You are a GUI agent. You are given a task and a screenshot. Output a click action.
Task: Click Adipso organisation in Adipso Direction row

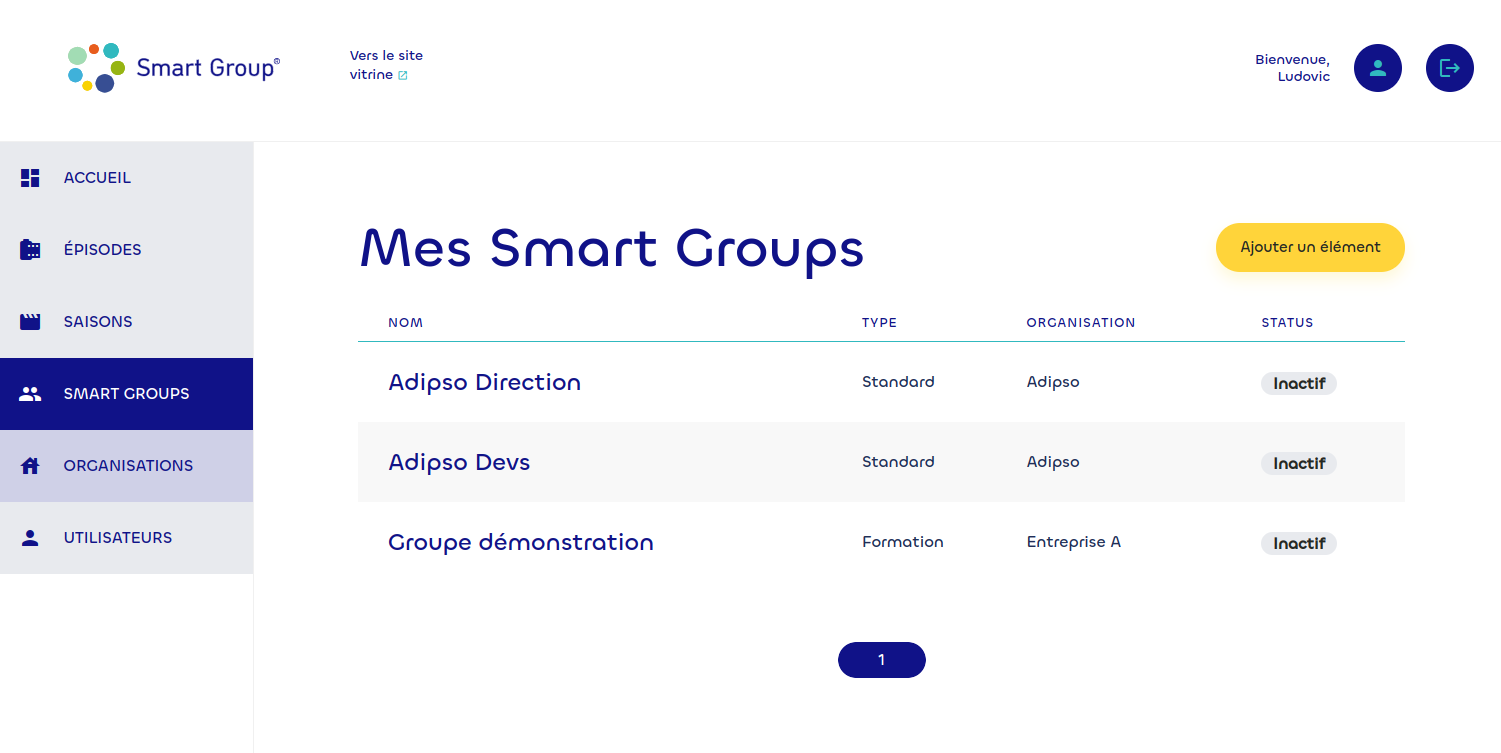1053,382
